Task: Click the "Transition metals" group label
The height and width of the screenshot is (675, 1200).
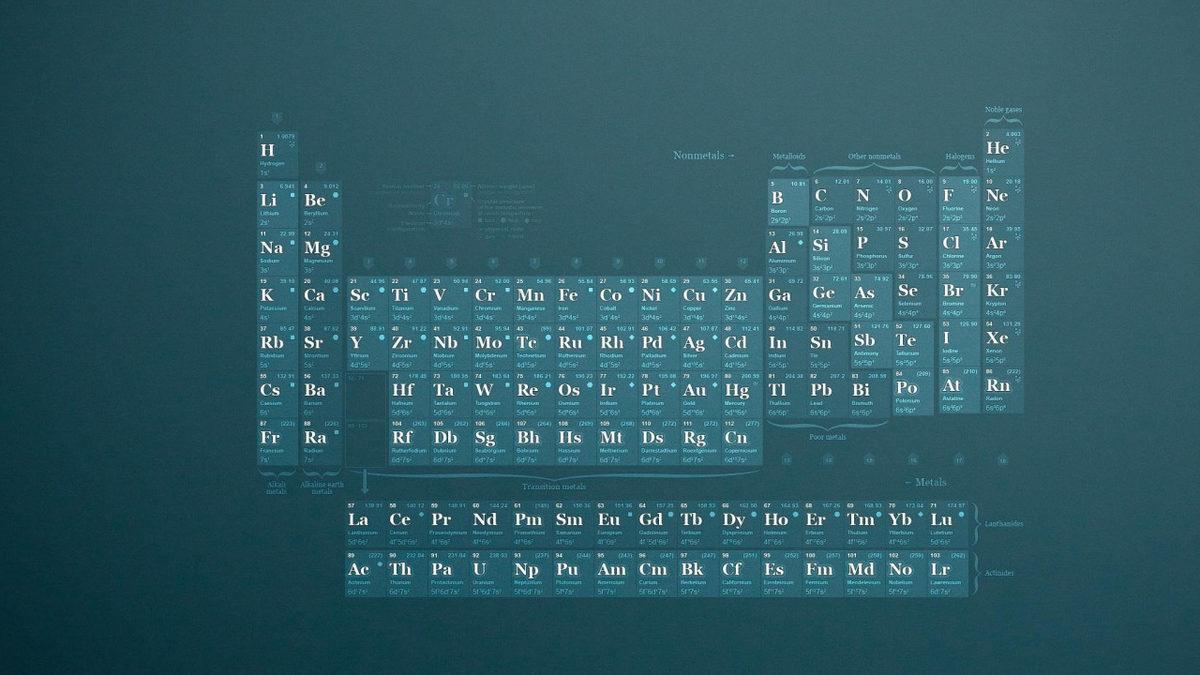Action: 553,486
